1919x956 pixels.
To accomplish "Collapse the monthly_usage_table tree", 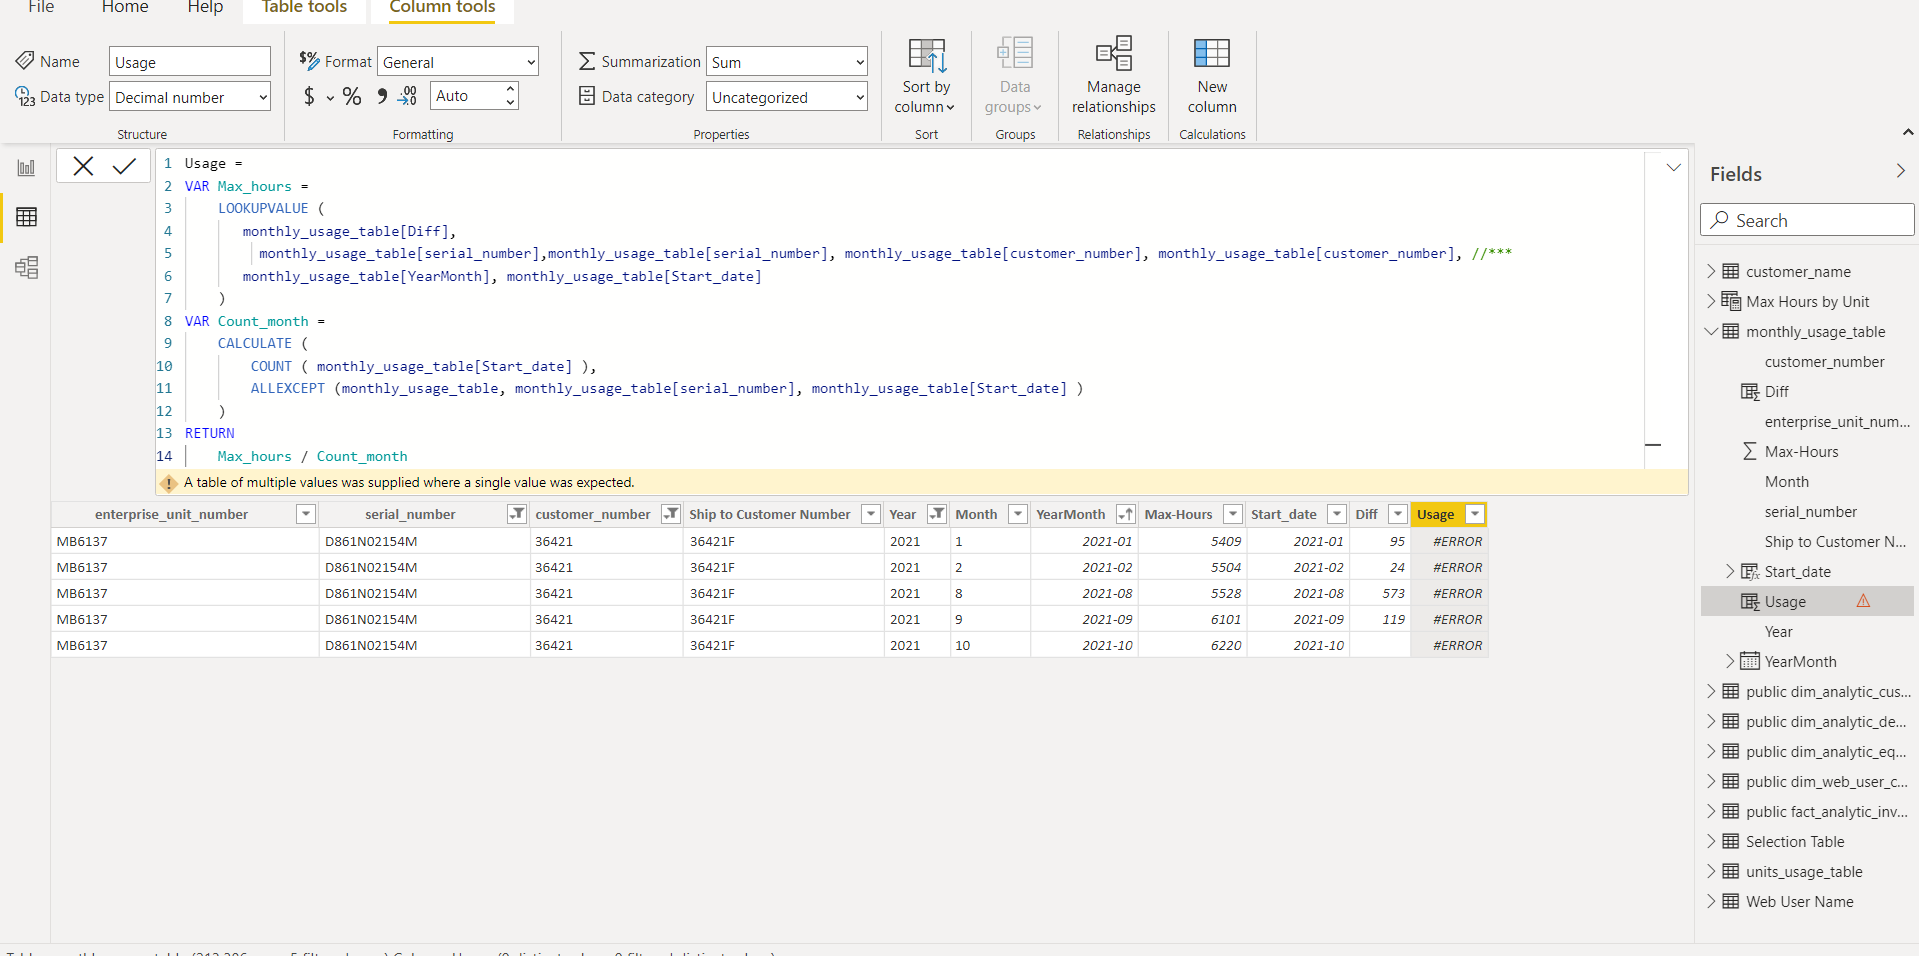I will tap(1711, 331).
